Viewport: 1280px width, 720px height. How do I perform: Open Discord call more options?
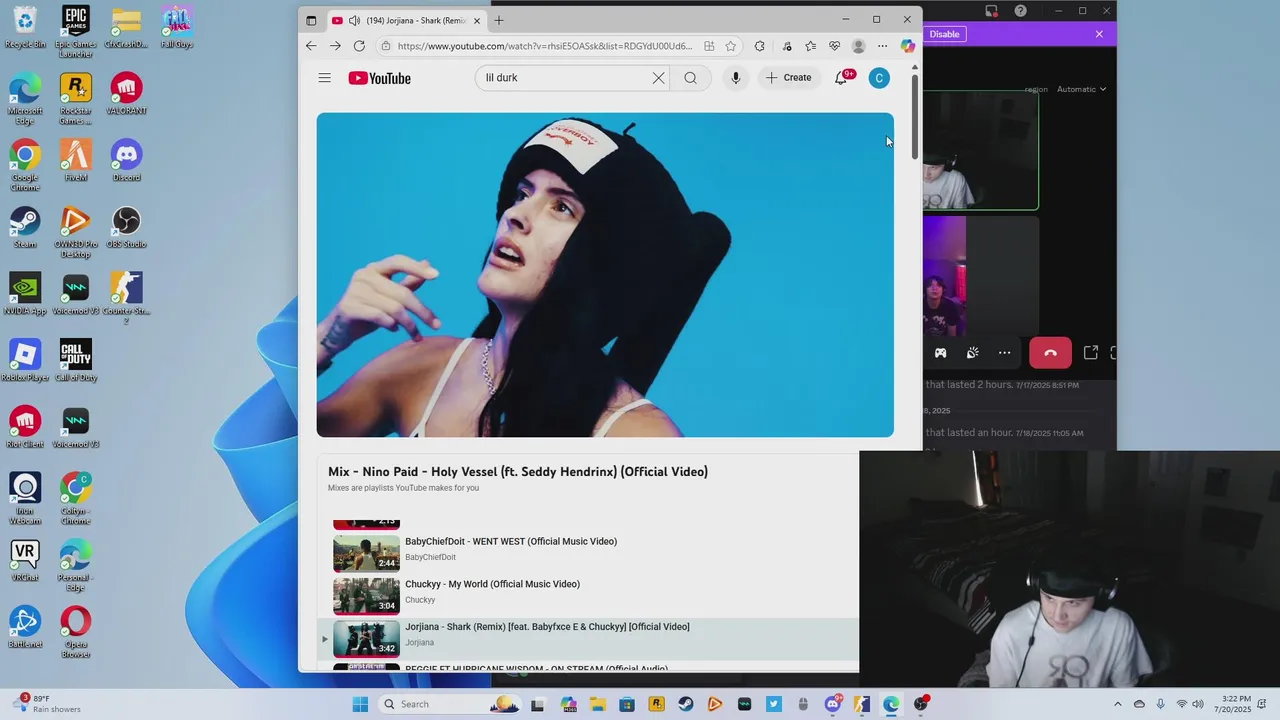click(1005, 352)
